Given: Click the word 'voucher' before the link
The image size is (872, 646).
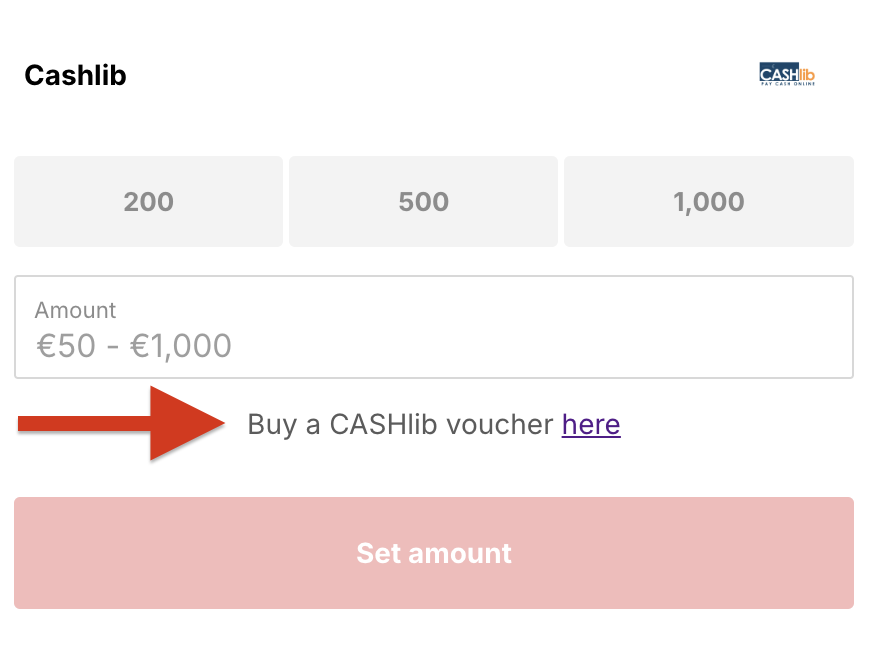Looking at the screenshot, I should (x=500, y=425).
